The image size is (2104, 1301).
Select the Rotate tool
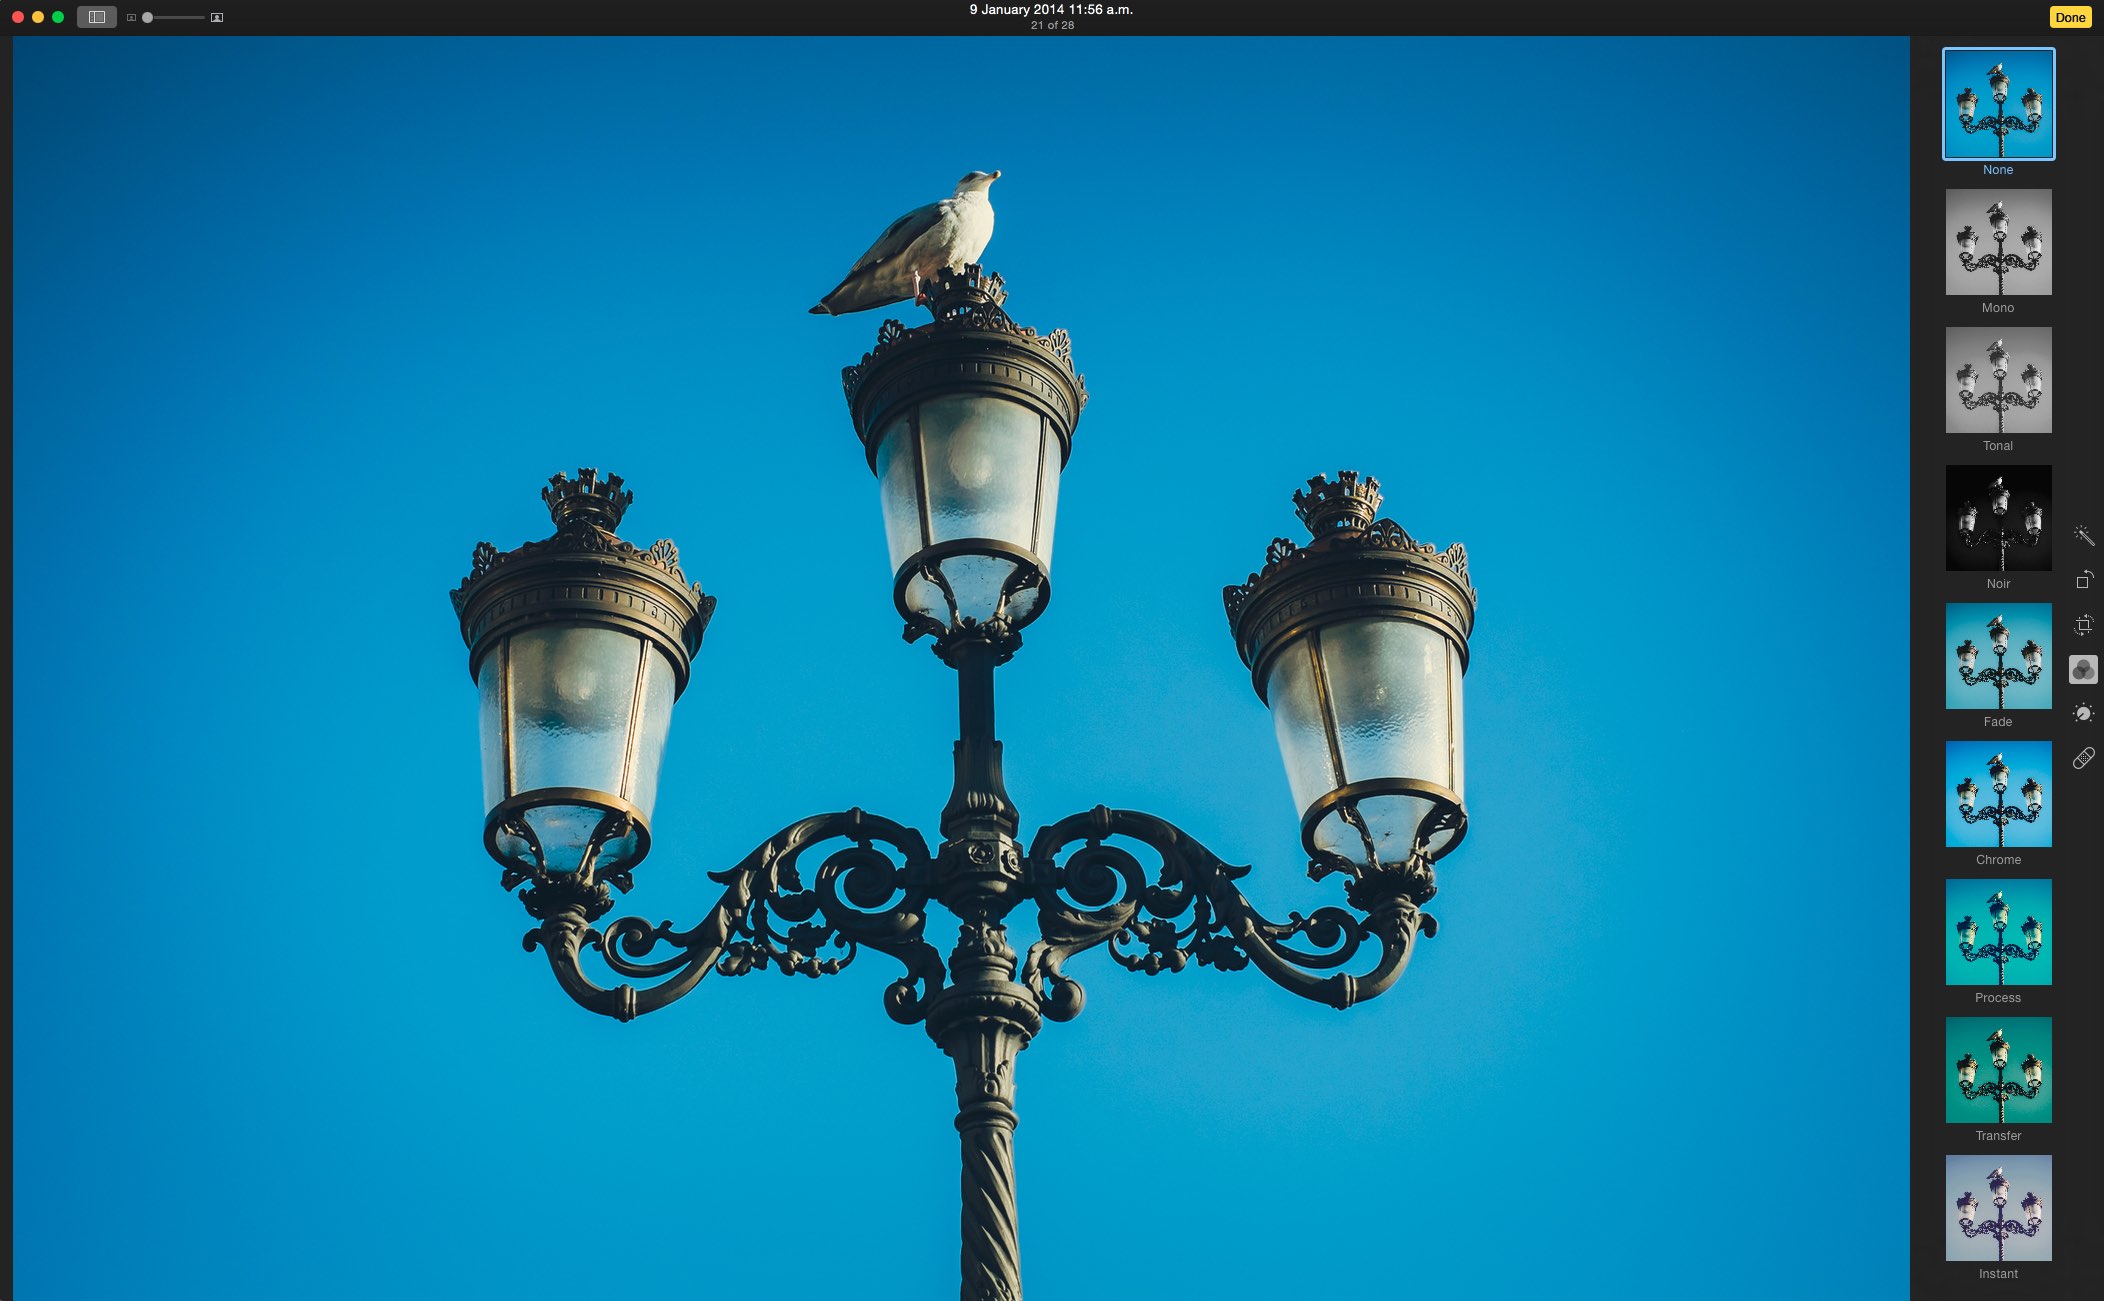(x=2083, y=580)
